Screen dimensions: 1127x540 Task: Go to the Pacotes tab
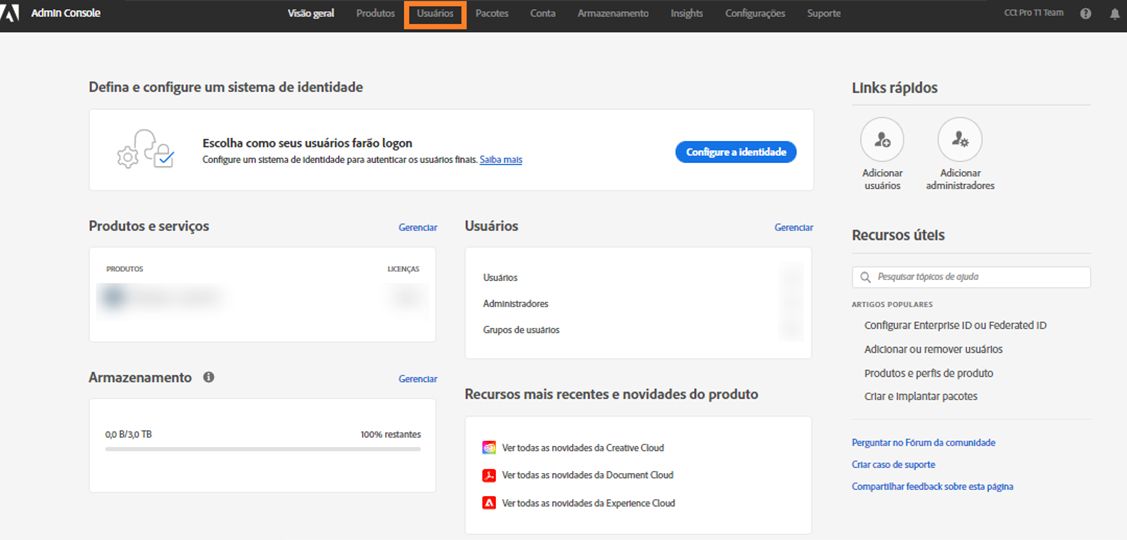point(492,14)
